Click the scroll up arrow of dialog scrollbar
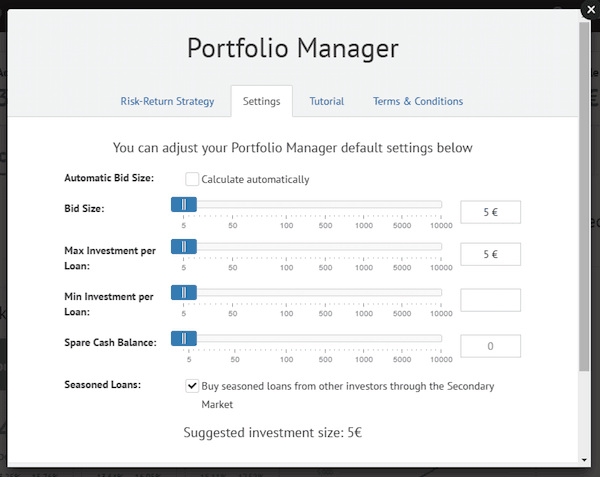The height and width of the screenshot is (477, 600). [584, 24]
